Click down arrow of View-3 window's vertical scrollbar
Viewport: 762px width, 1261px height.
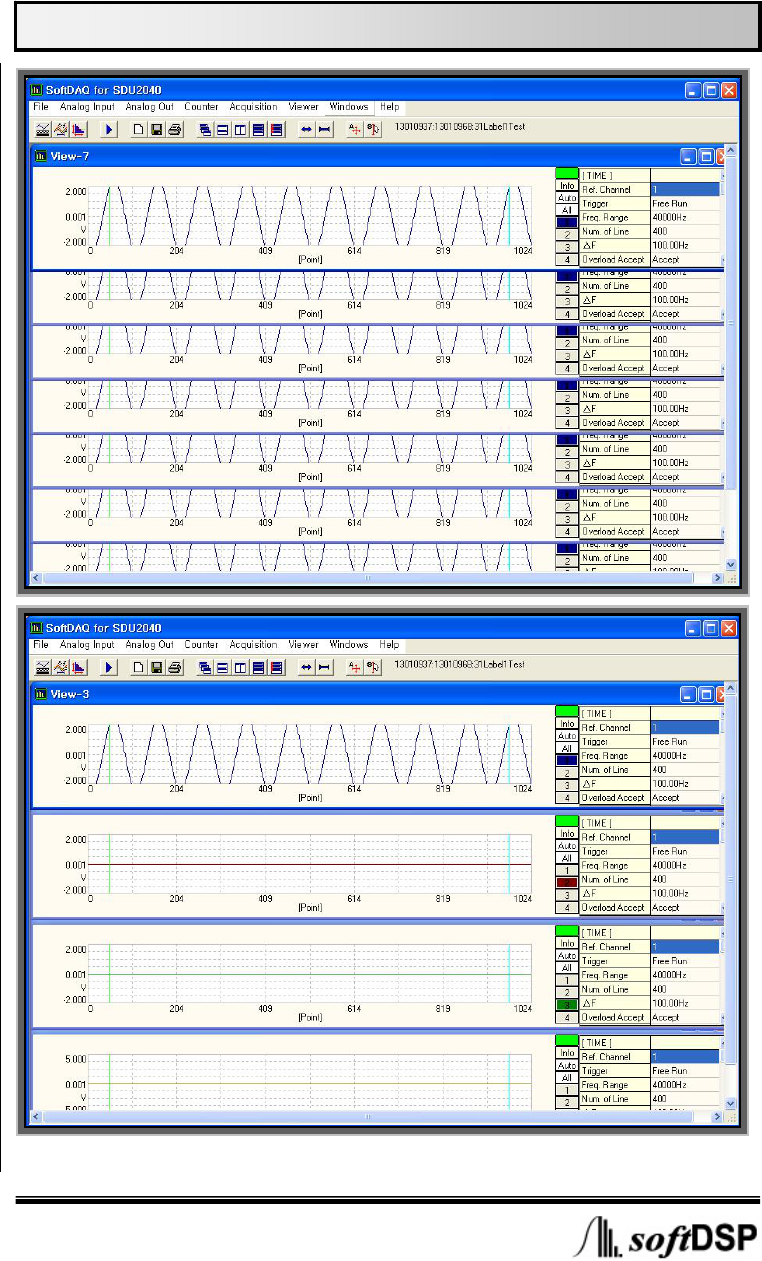pyautogui.click(x=730, y=1103)
